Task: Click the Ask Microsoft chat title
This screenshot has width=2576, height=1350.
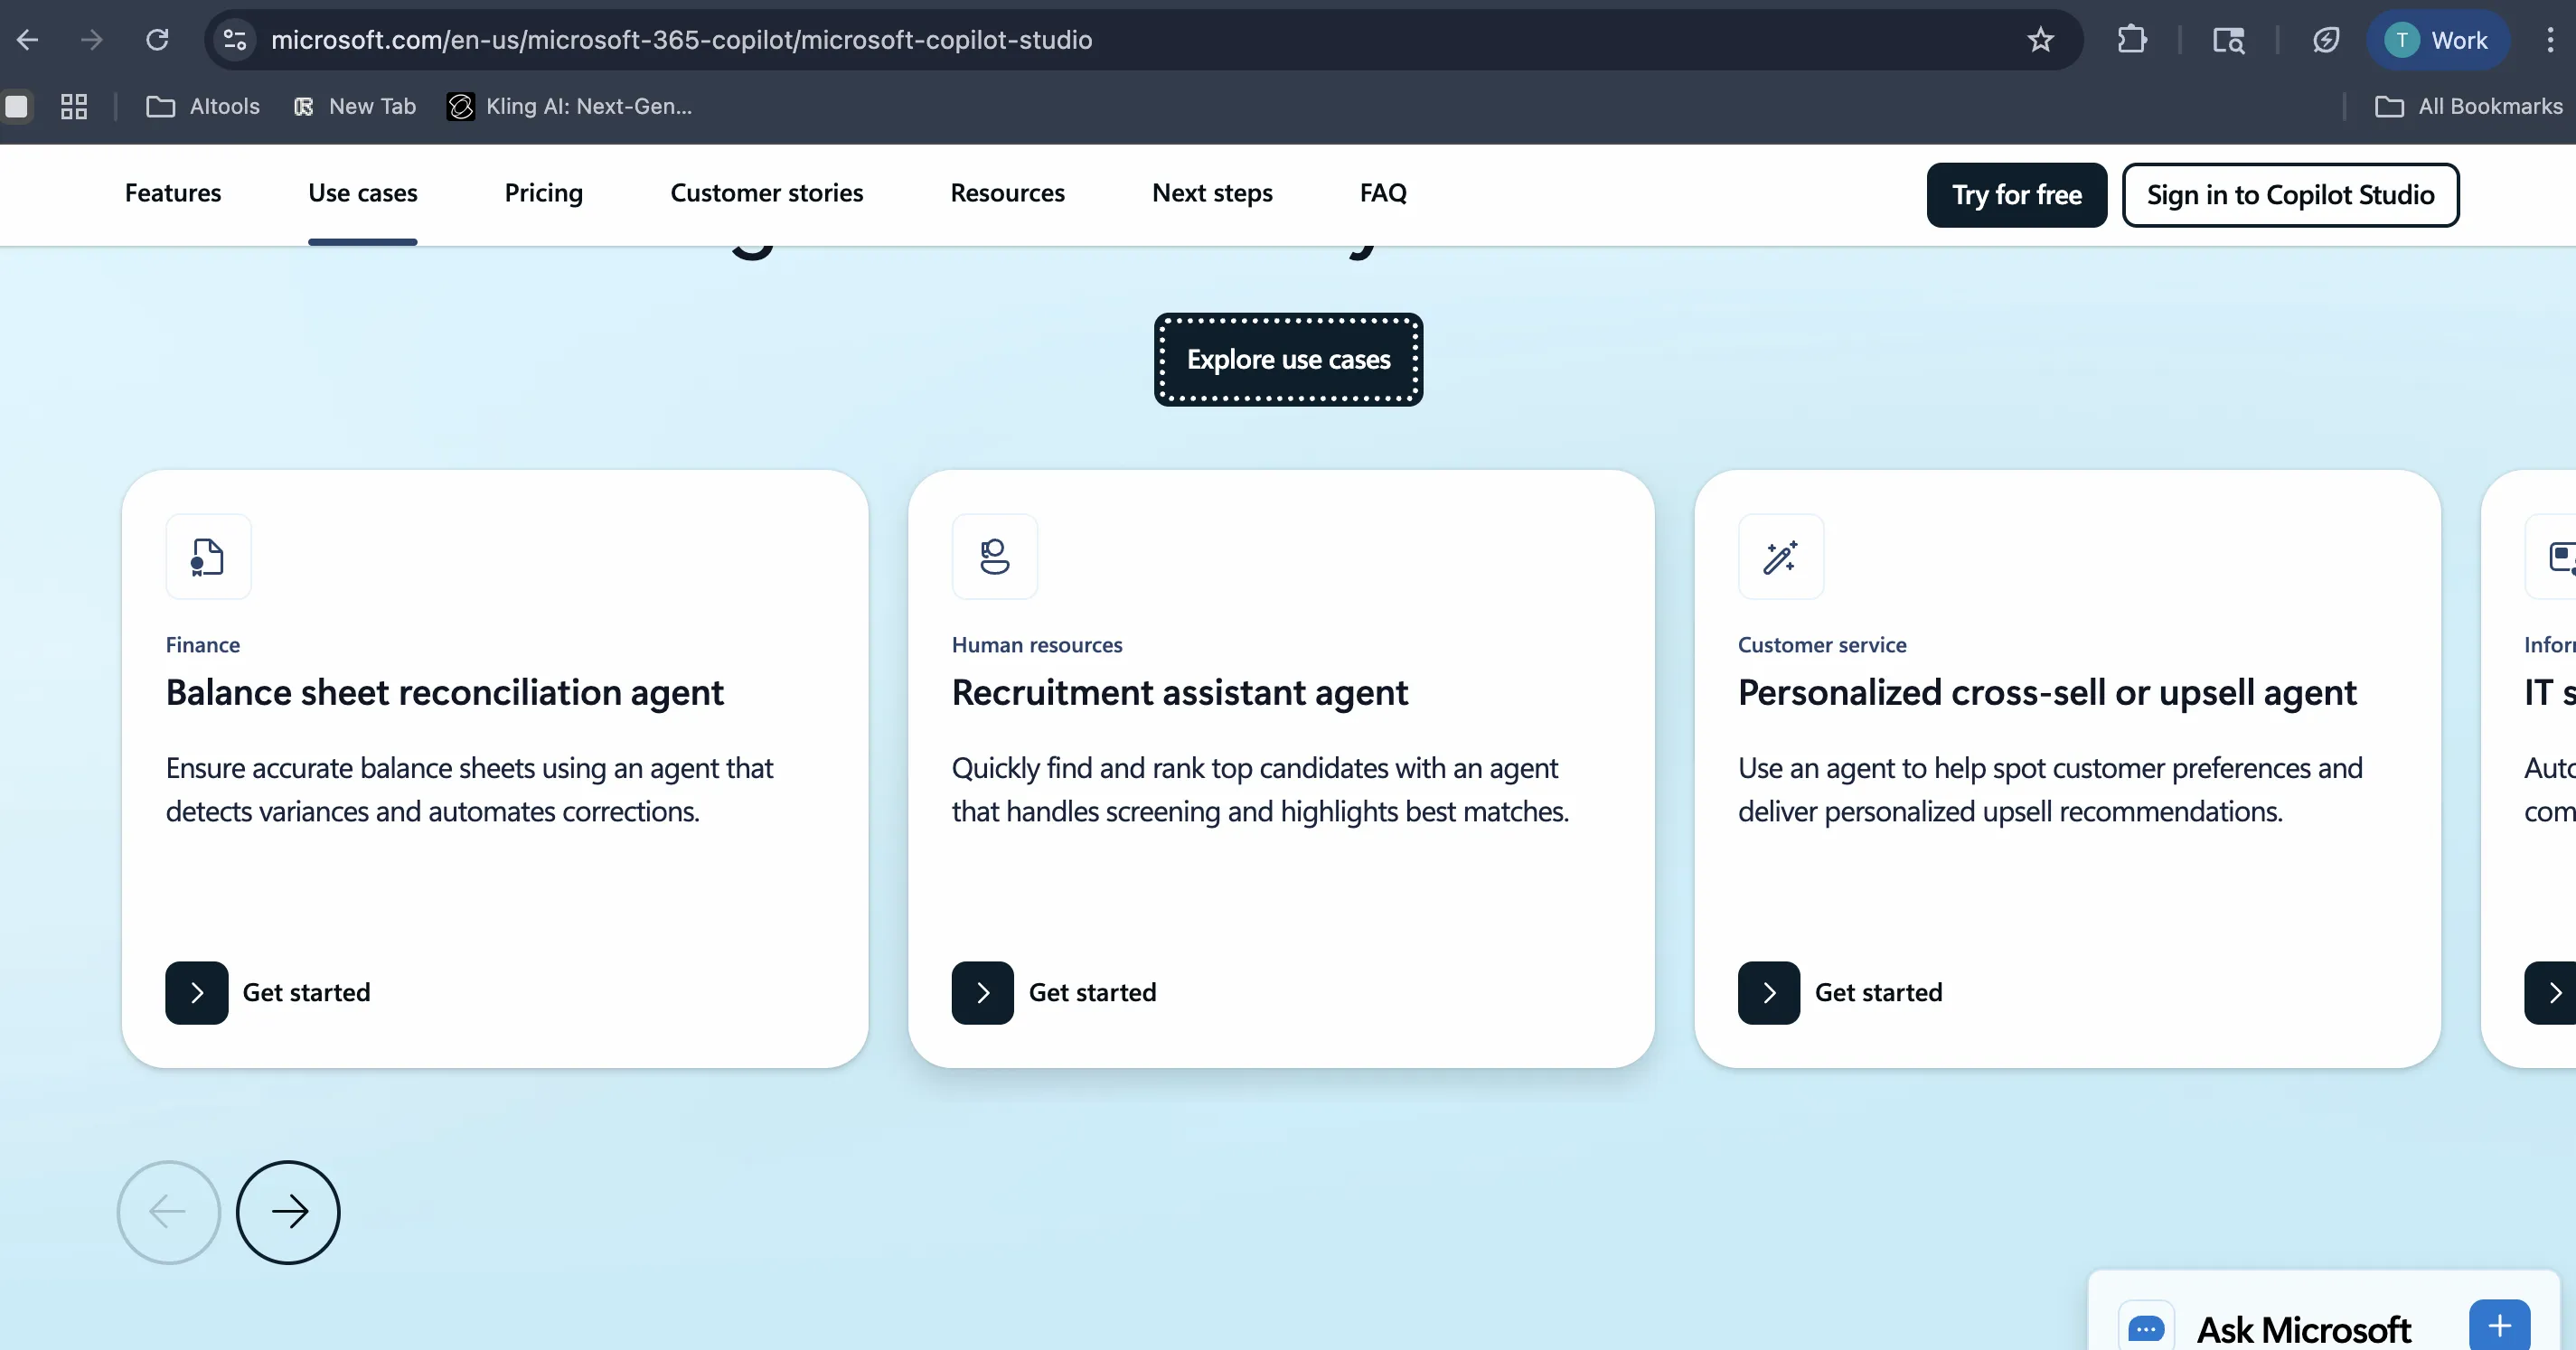Action: coord(2304,1330)
